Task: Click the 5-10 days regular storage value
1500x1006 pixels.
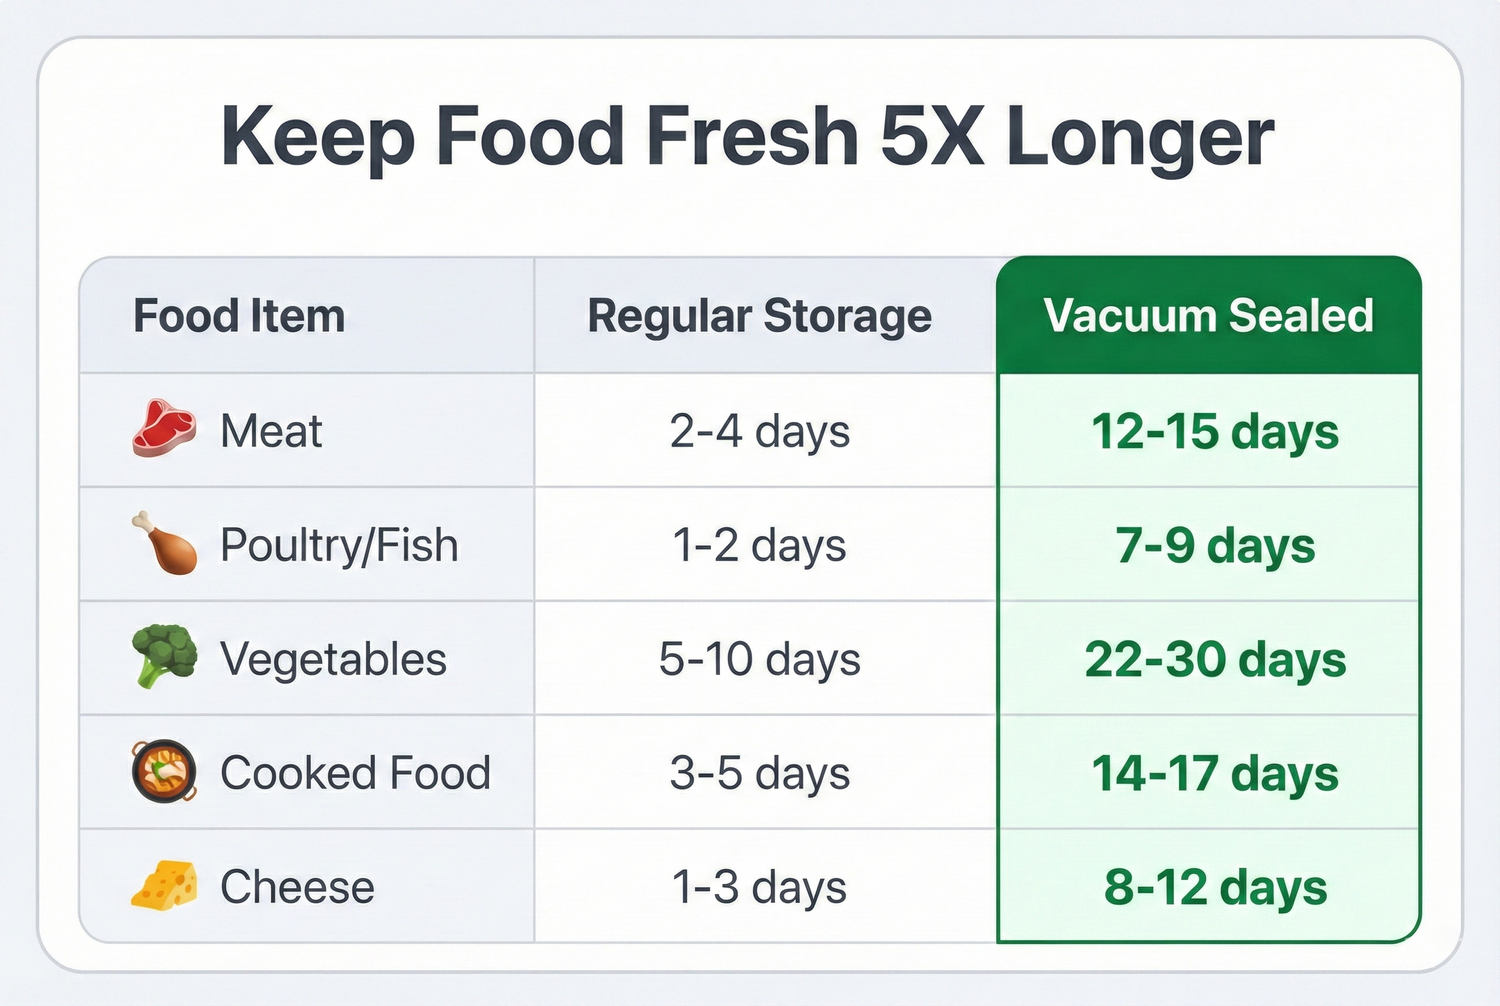Action: coord(759,660)
